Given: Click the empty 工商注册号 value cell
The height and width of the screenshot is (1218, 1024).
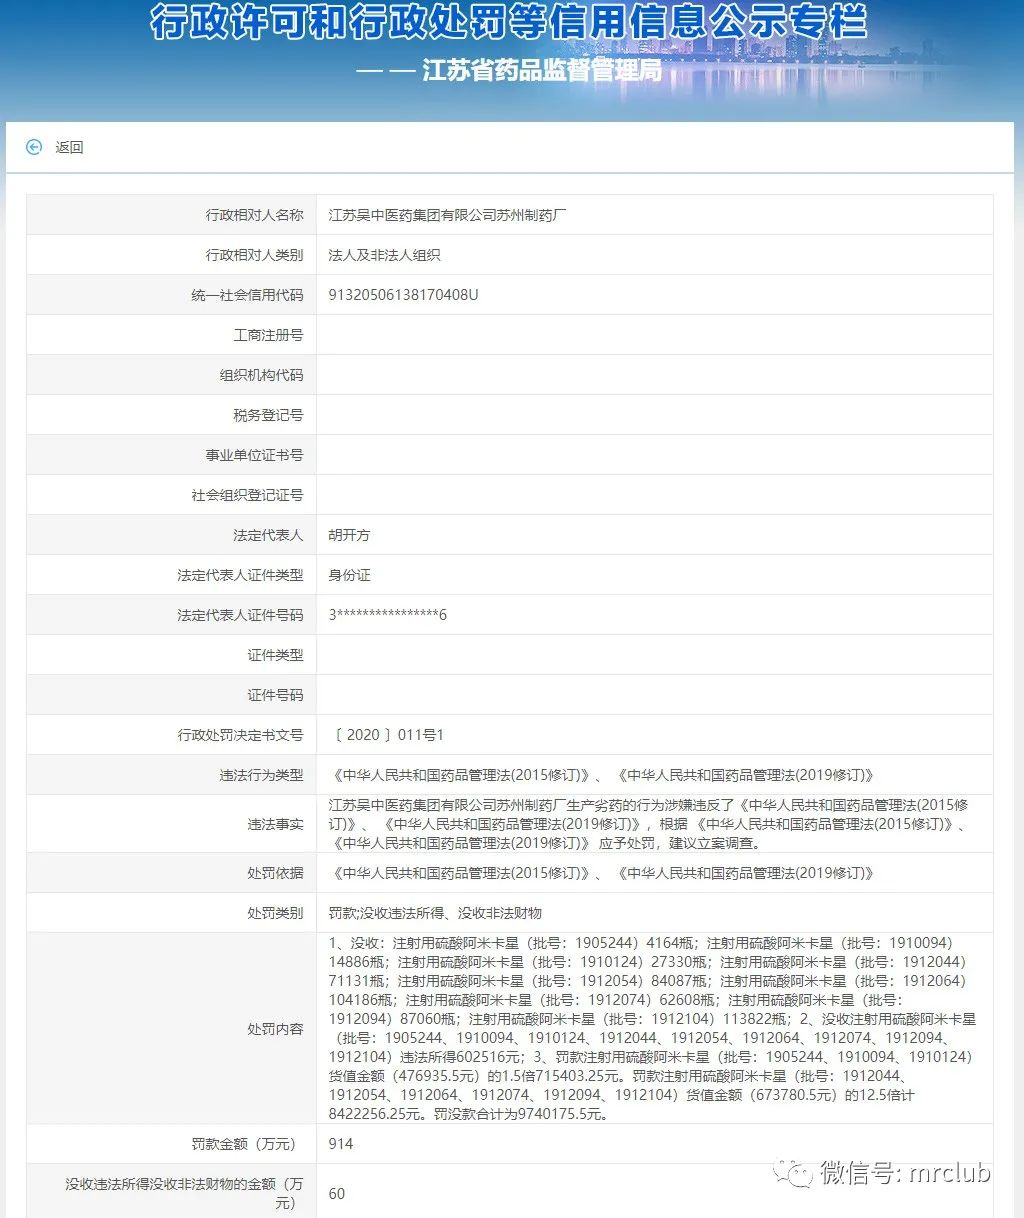Looking at the screenshot, I should pyautogui.click(x=654, y=335).
